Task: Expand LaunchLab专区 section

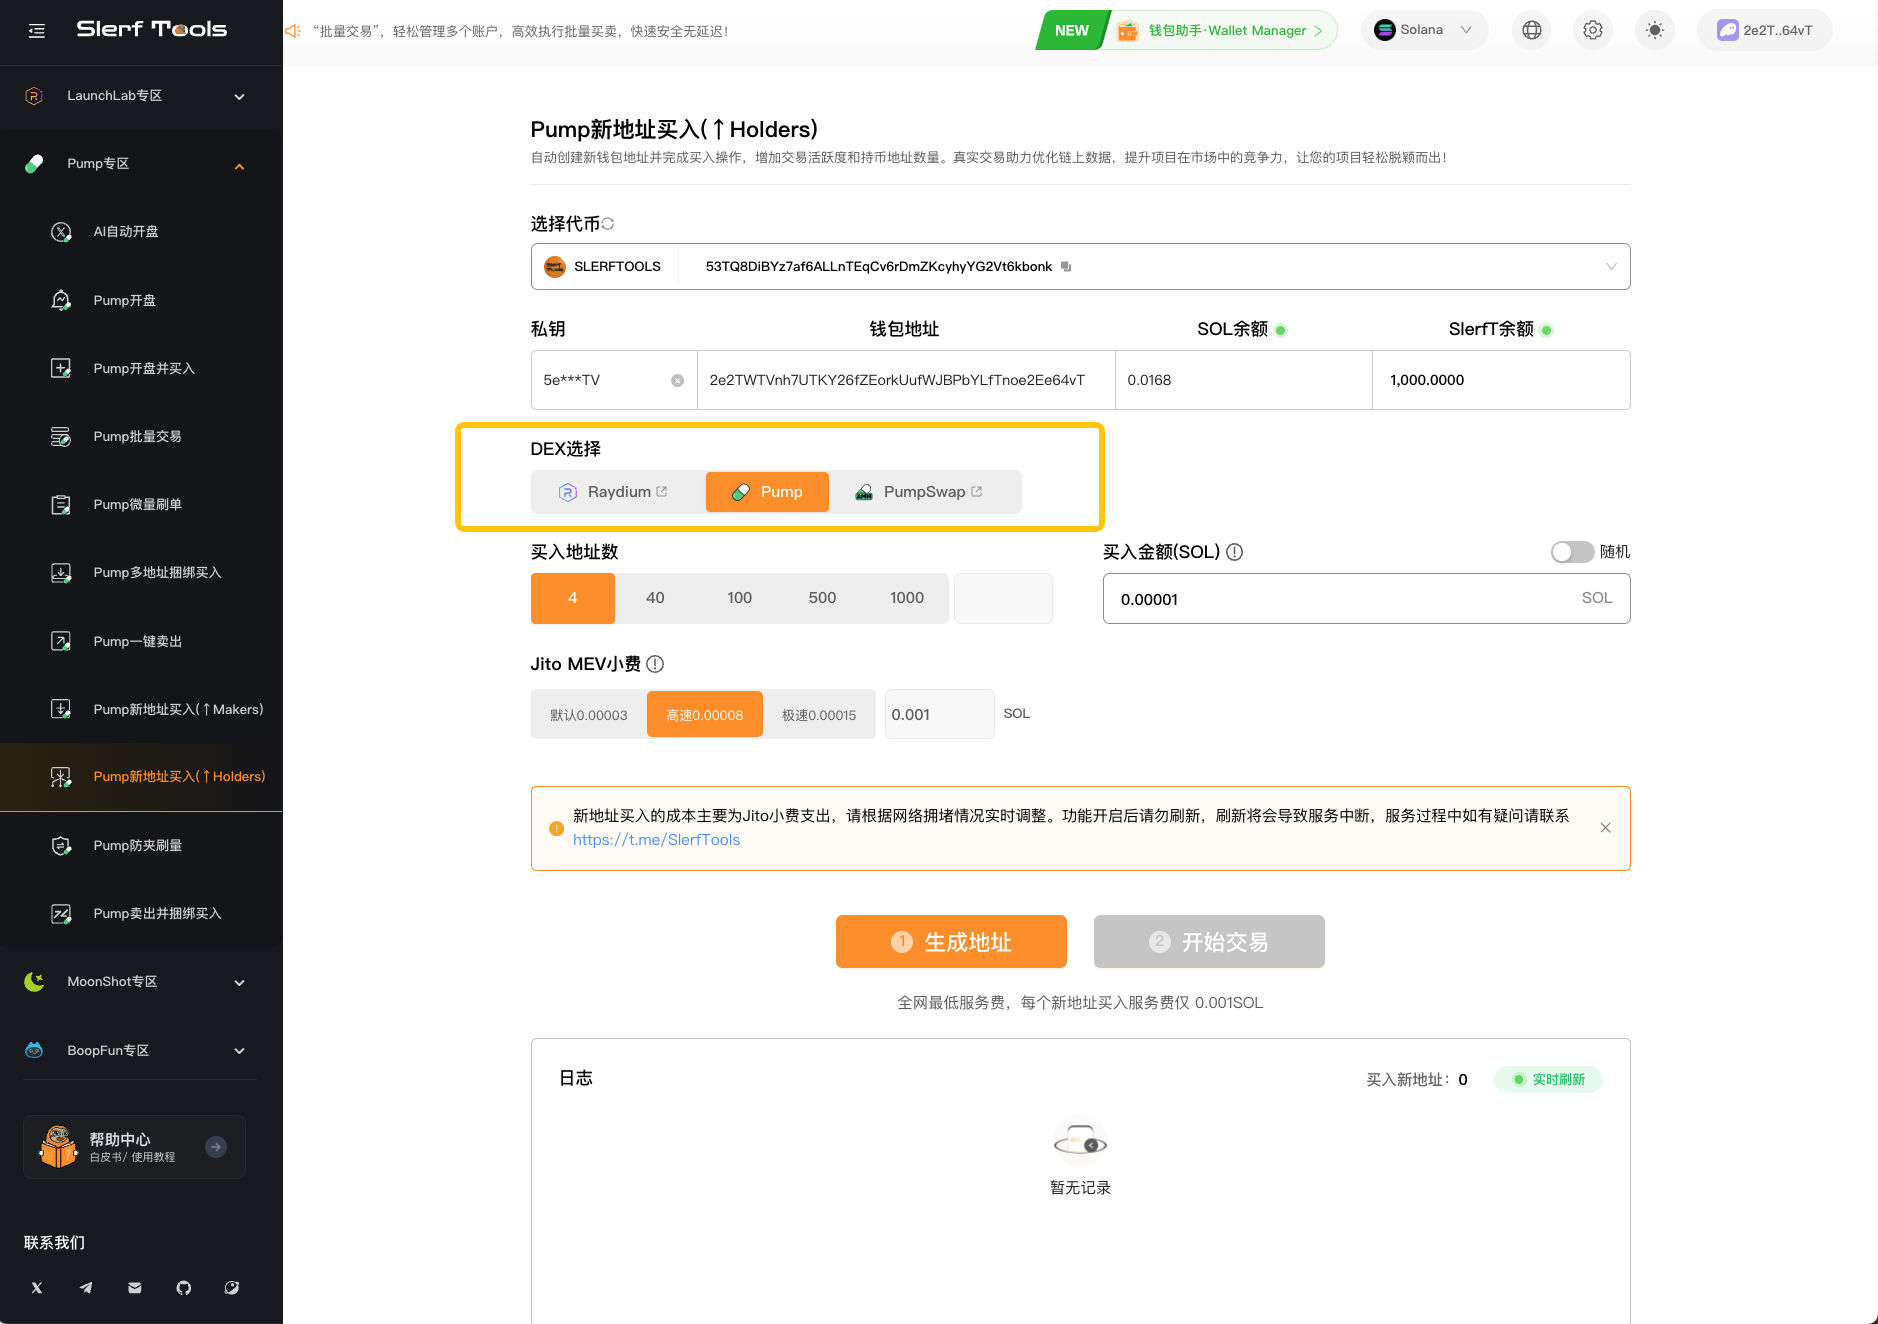Action: [141, 96]
